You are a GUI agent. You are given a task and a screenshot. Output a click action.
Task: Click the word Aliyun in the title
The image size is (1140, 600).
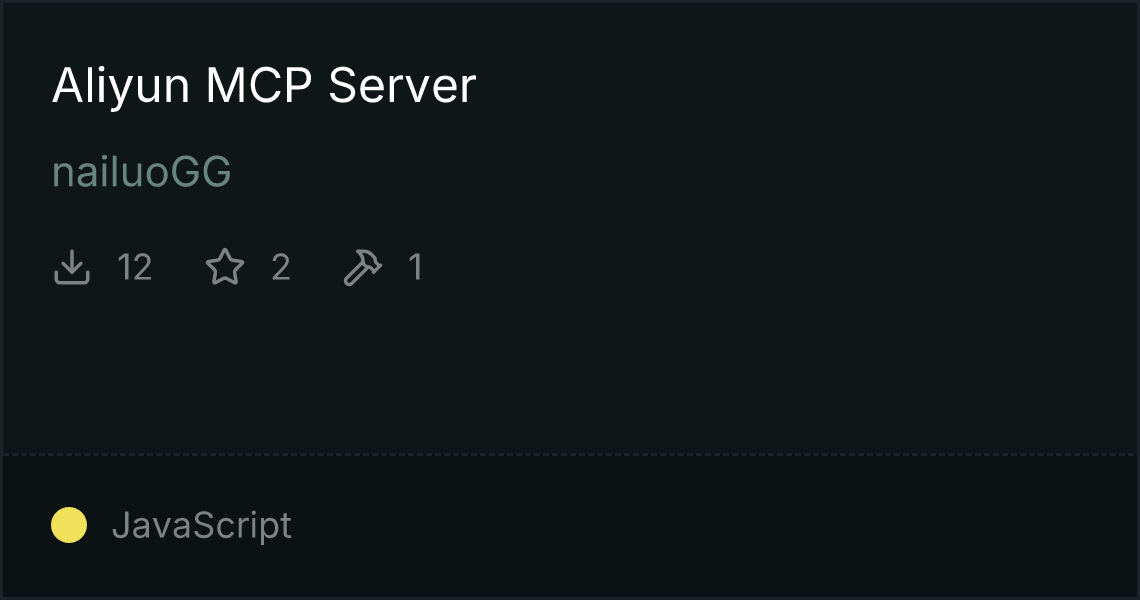coord(121,86)
